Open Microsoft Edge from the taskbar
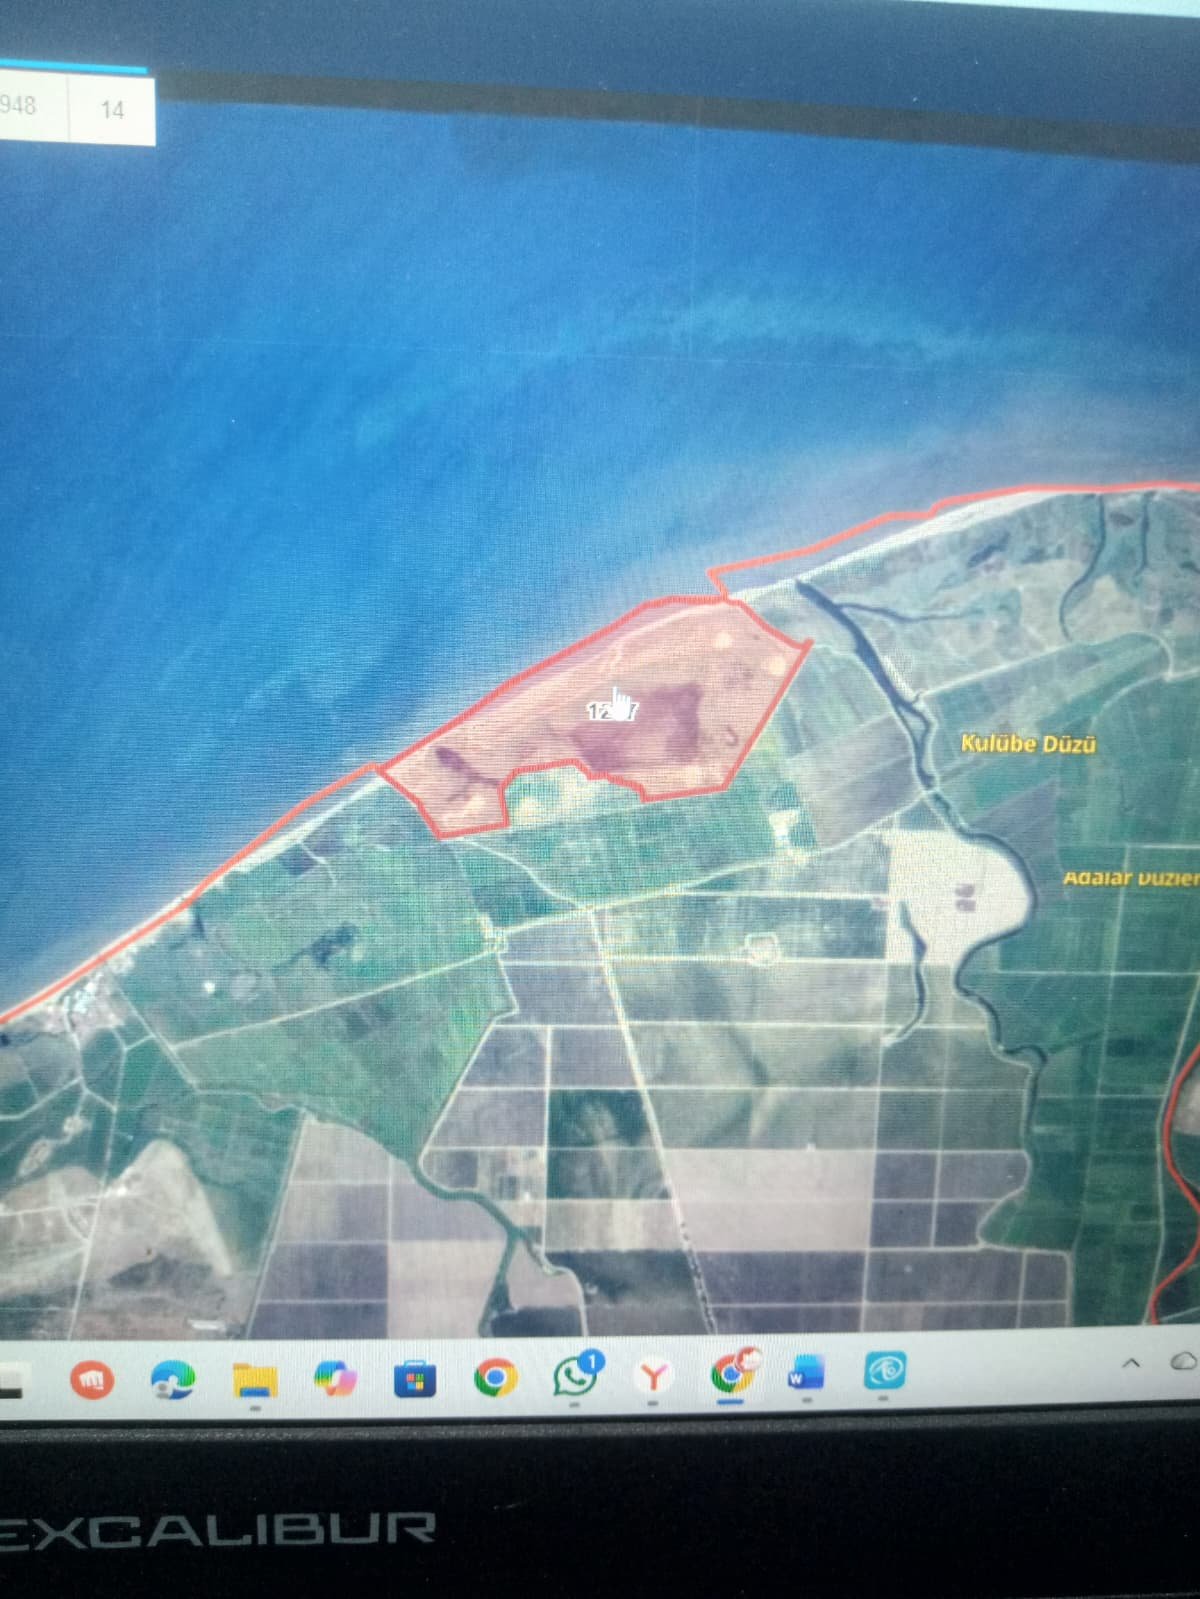 point(172,1381)
